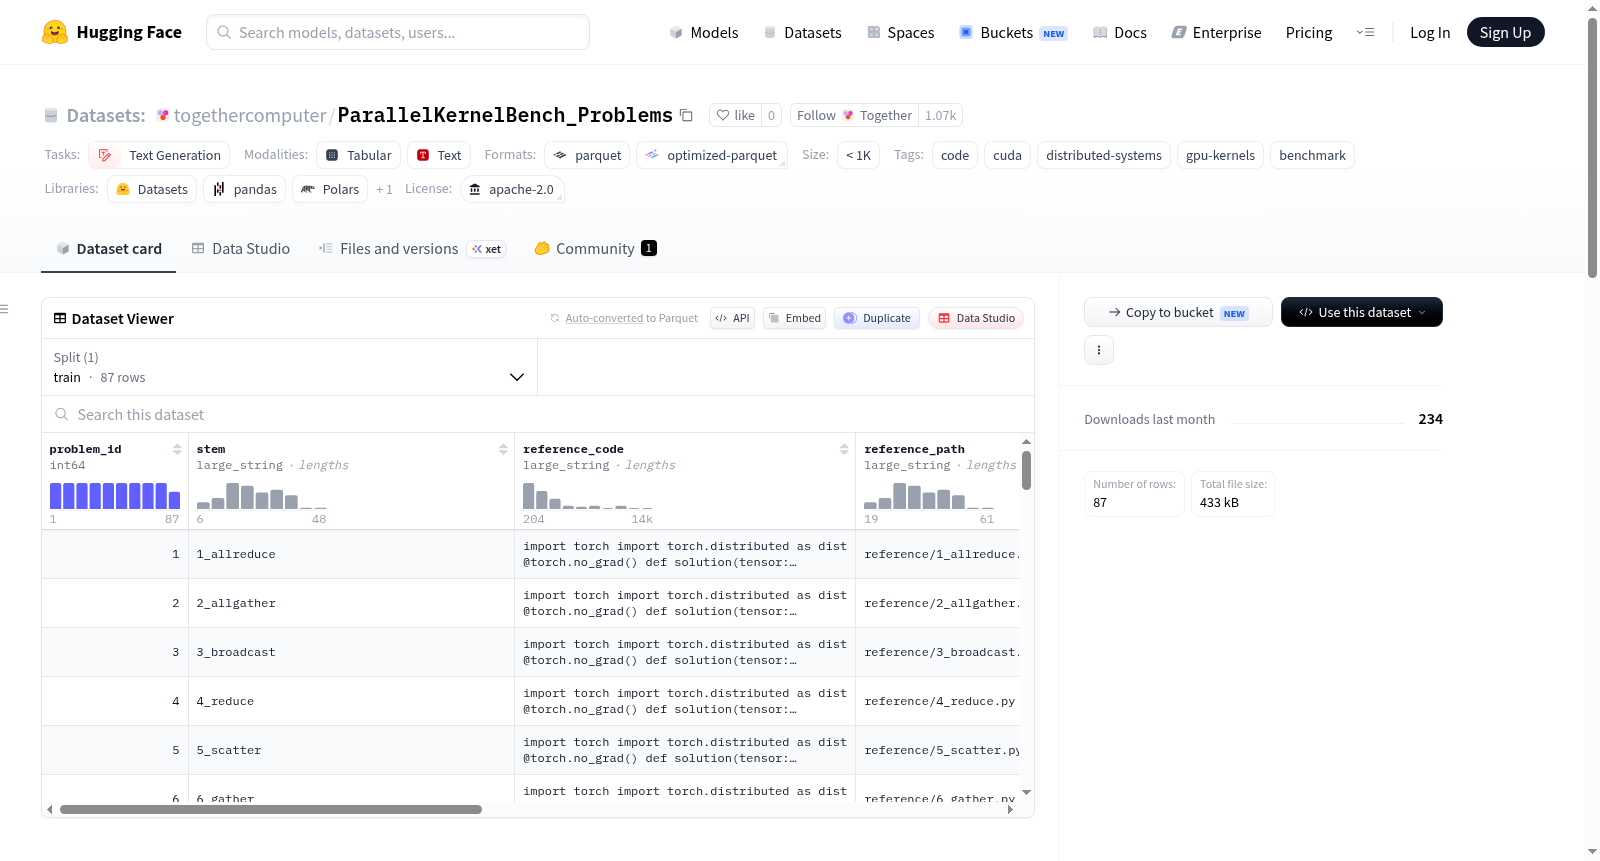Open the Models menu item
Image resolution: width=1600 pixels, height=861 pixels.
point(704,32)
